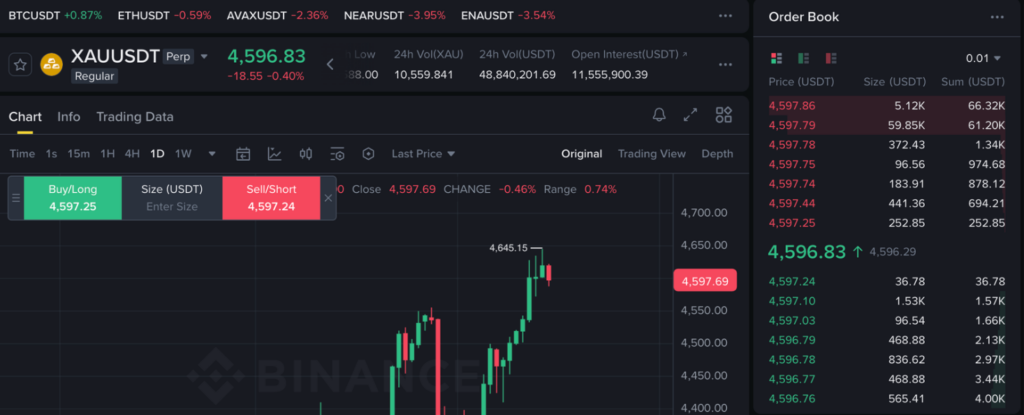Screen dimensions: 1024x415
Task: Open the chart indicators icon
Action: [x=274, y=154]
